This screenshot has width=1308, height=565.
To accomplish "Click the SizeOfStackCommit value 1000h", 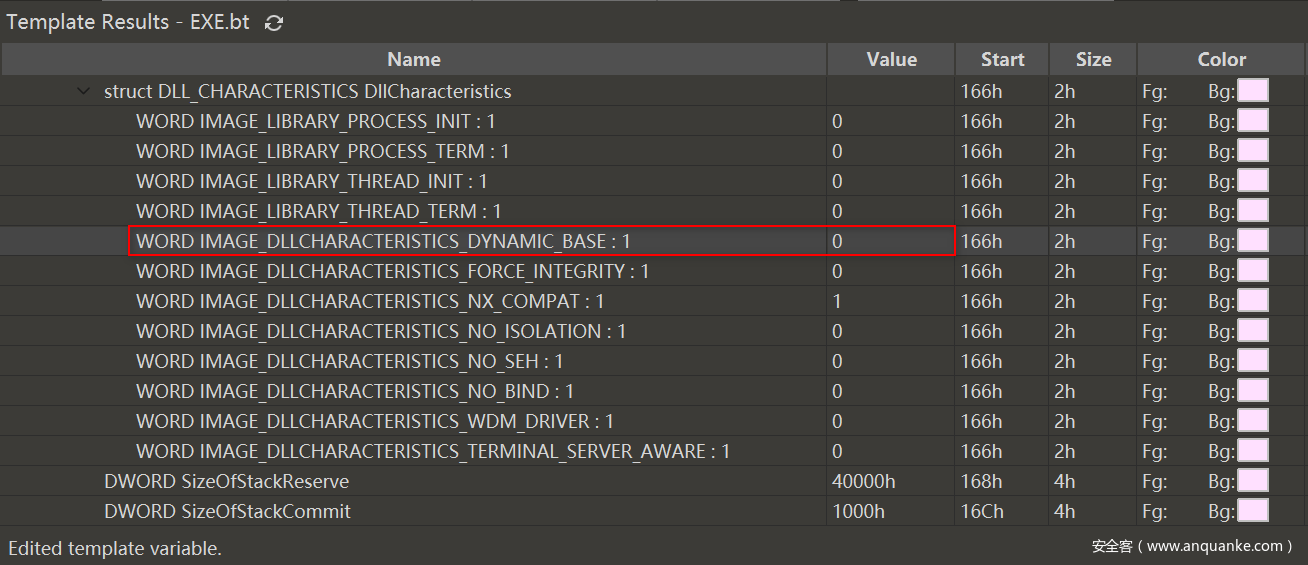I will (x=858, y=511).
